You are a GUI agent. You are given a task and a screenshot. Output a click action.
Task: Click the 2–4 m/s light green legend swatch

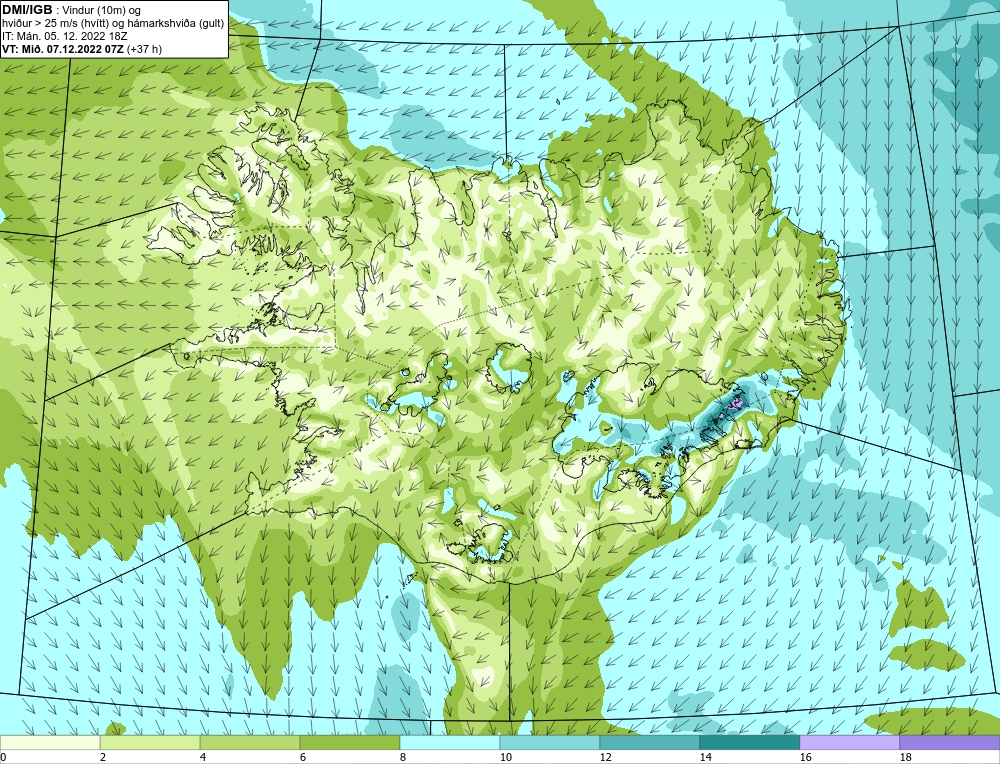point(150,743)
